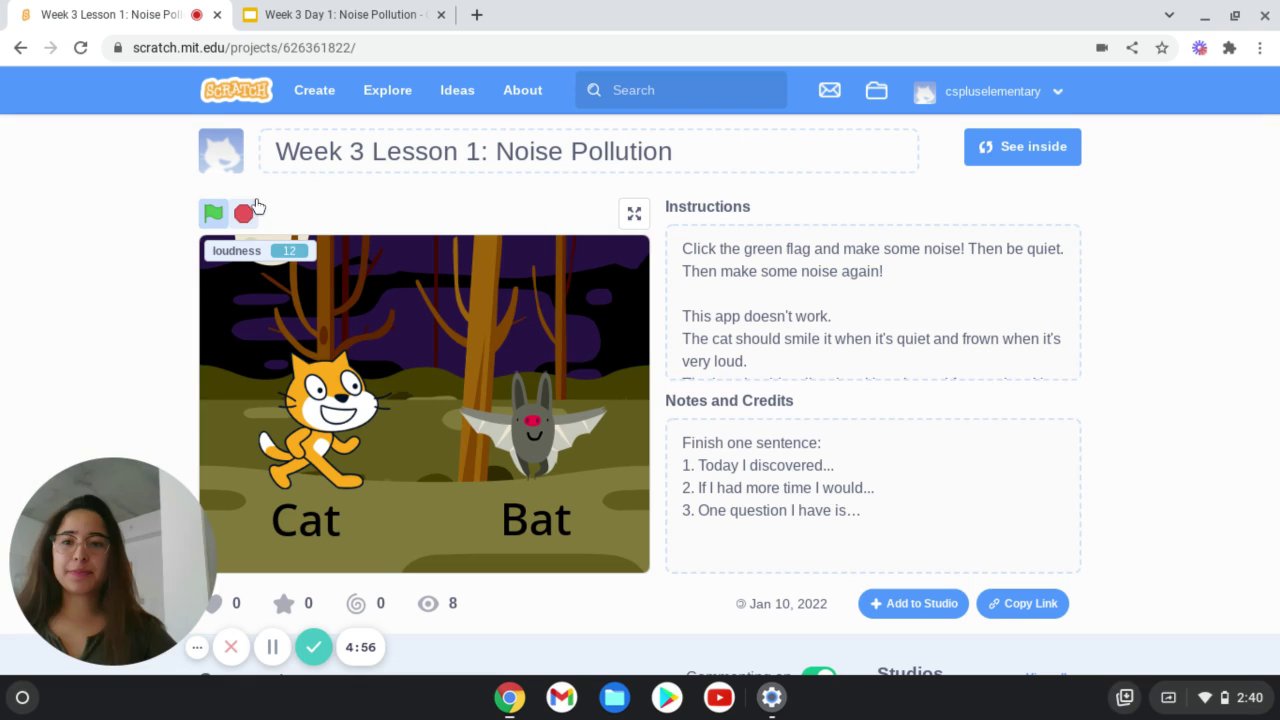The width and height of the screenshot is (1280, 720).
Task: Open the recording options ellipsis menu
Action: click(197, 647)
